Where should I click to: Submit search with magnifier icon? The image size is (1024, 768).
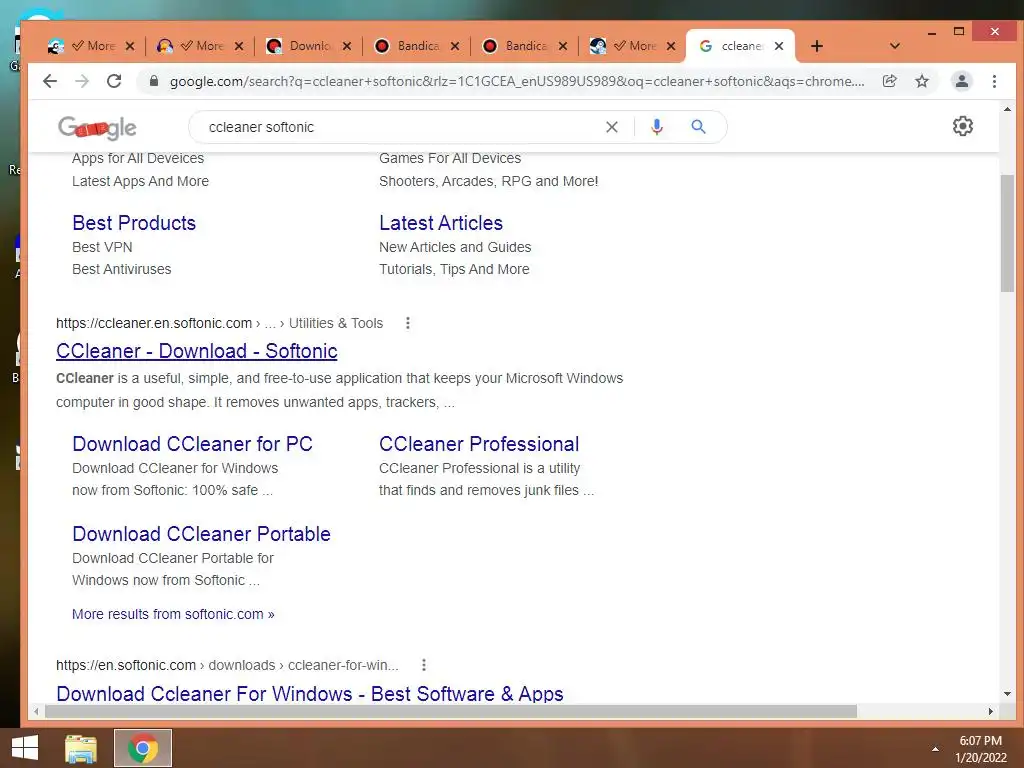coord(698,127)
